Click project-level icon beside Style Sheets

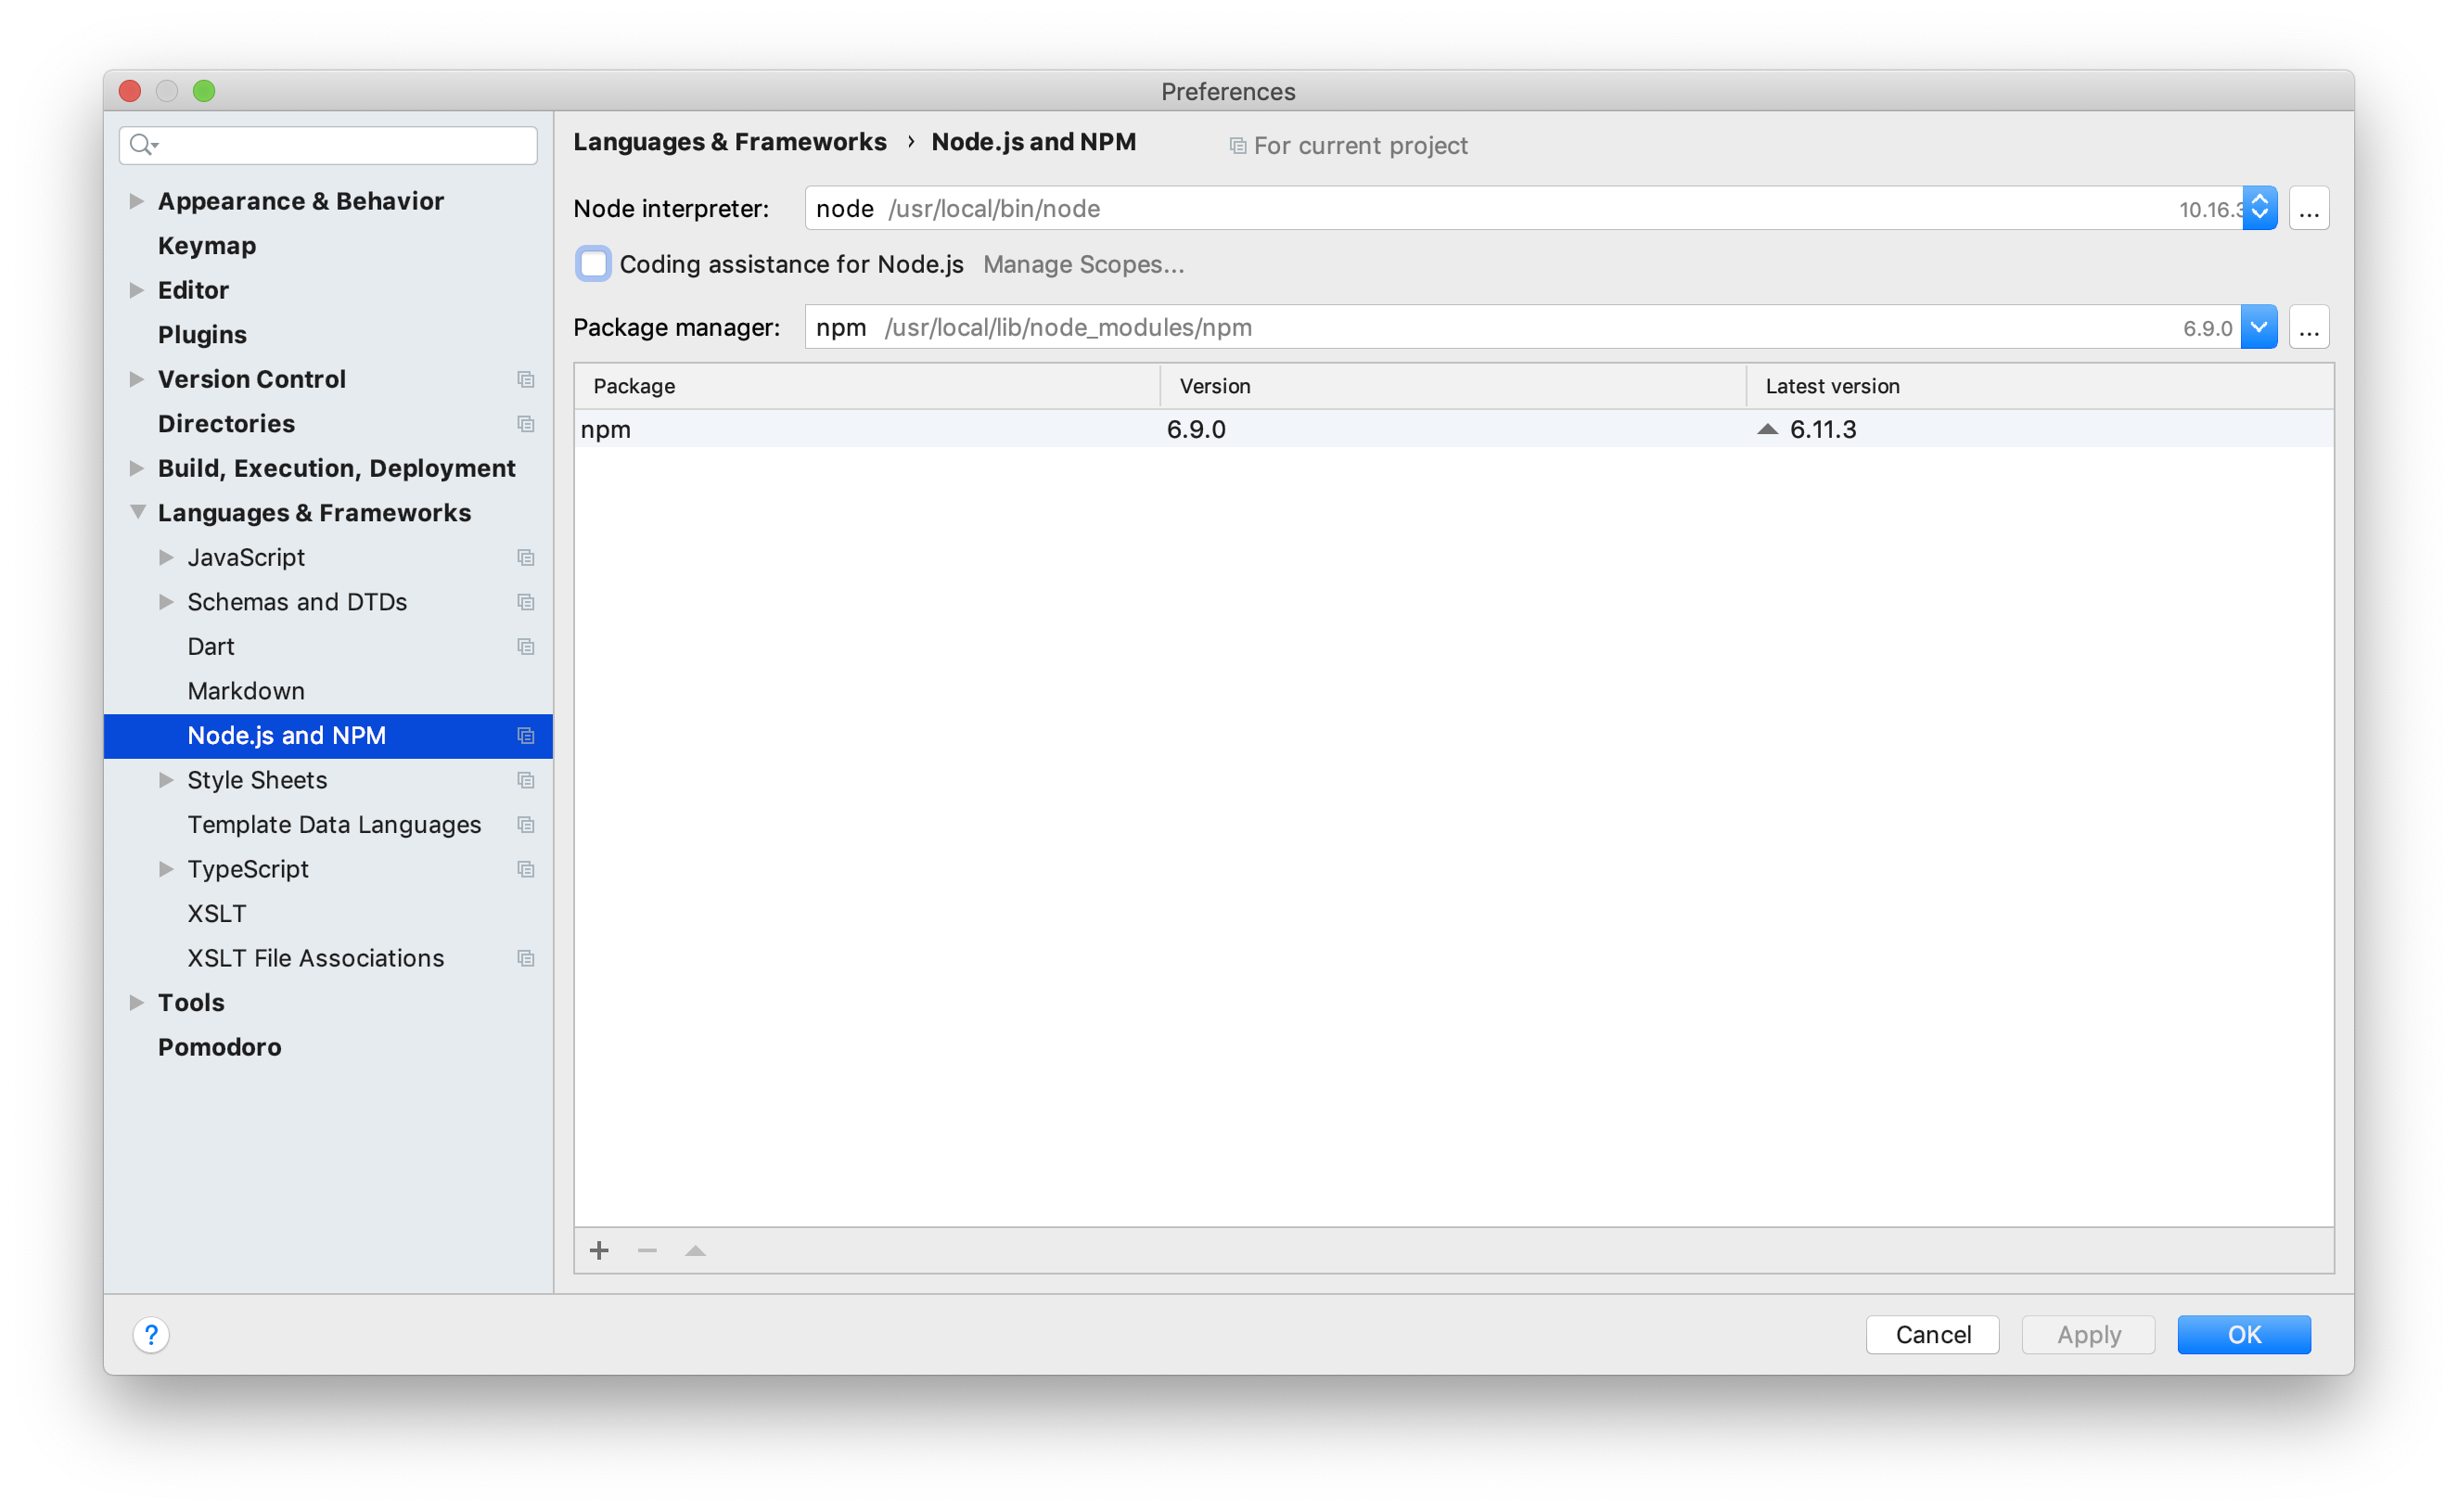pos(525,780)
